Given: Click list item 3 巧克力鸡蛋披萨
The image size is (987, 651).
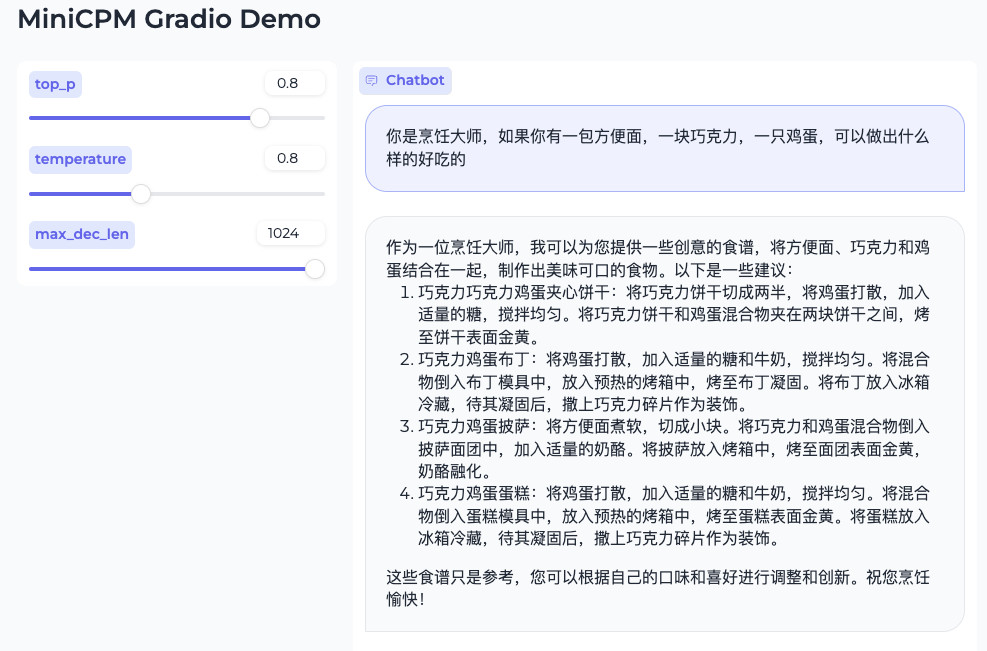Looking at the screenshot, I should tap(665, 449).
